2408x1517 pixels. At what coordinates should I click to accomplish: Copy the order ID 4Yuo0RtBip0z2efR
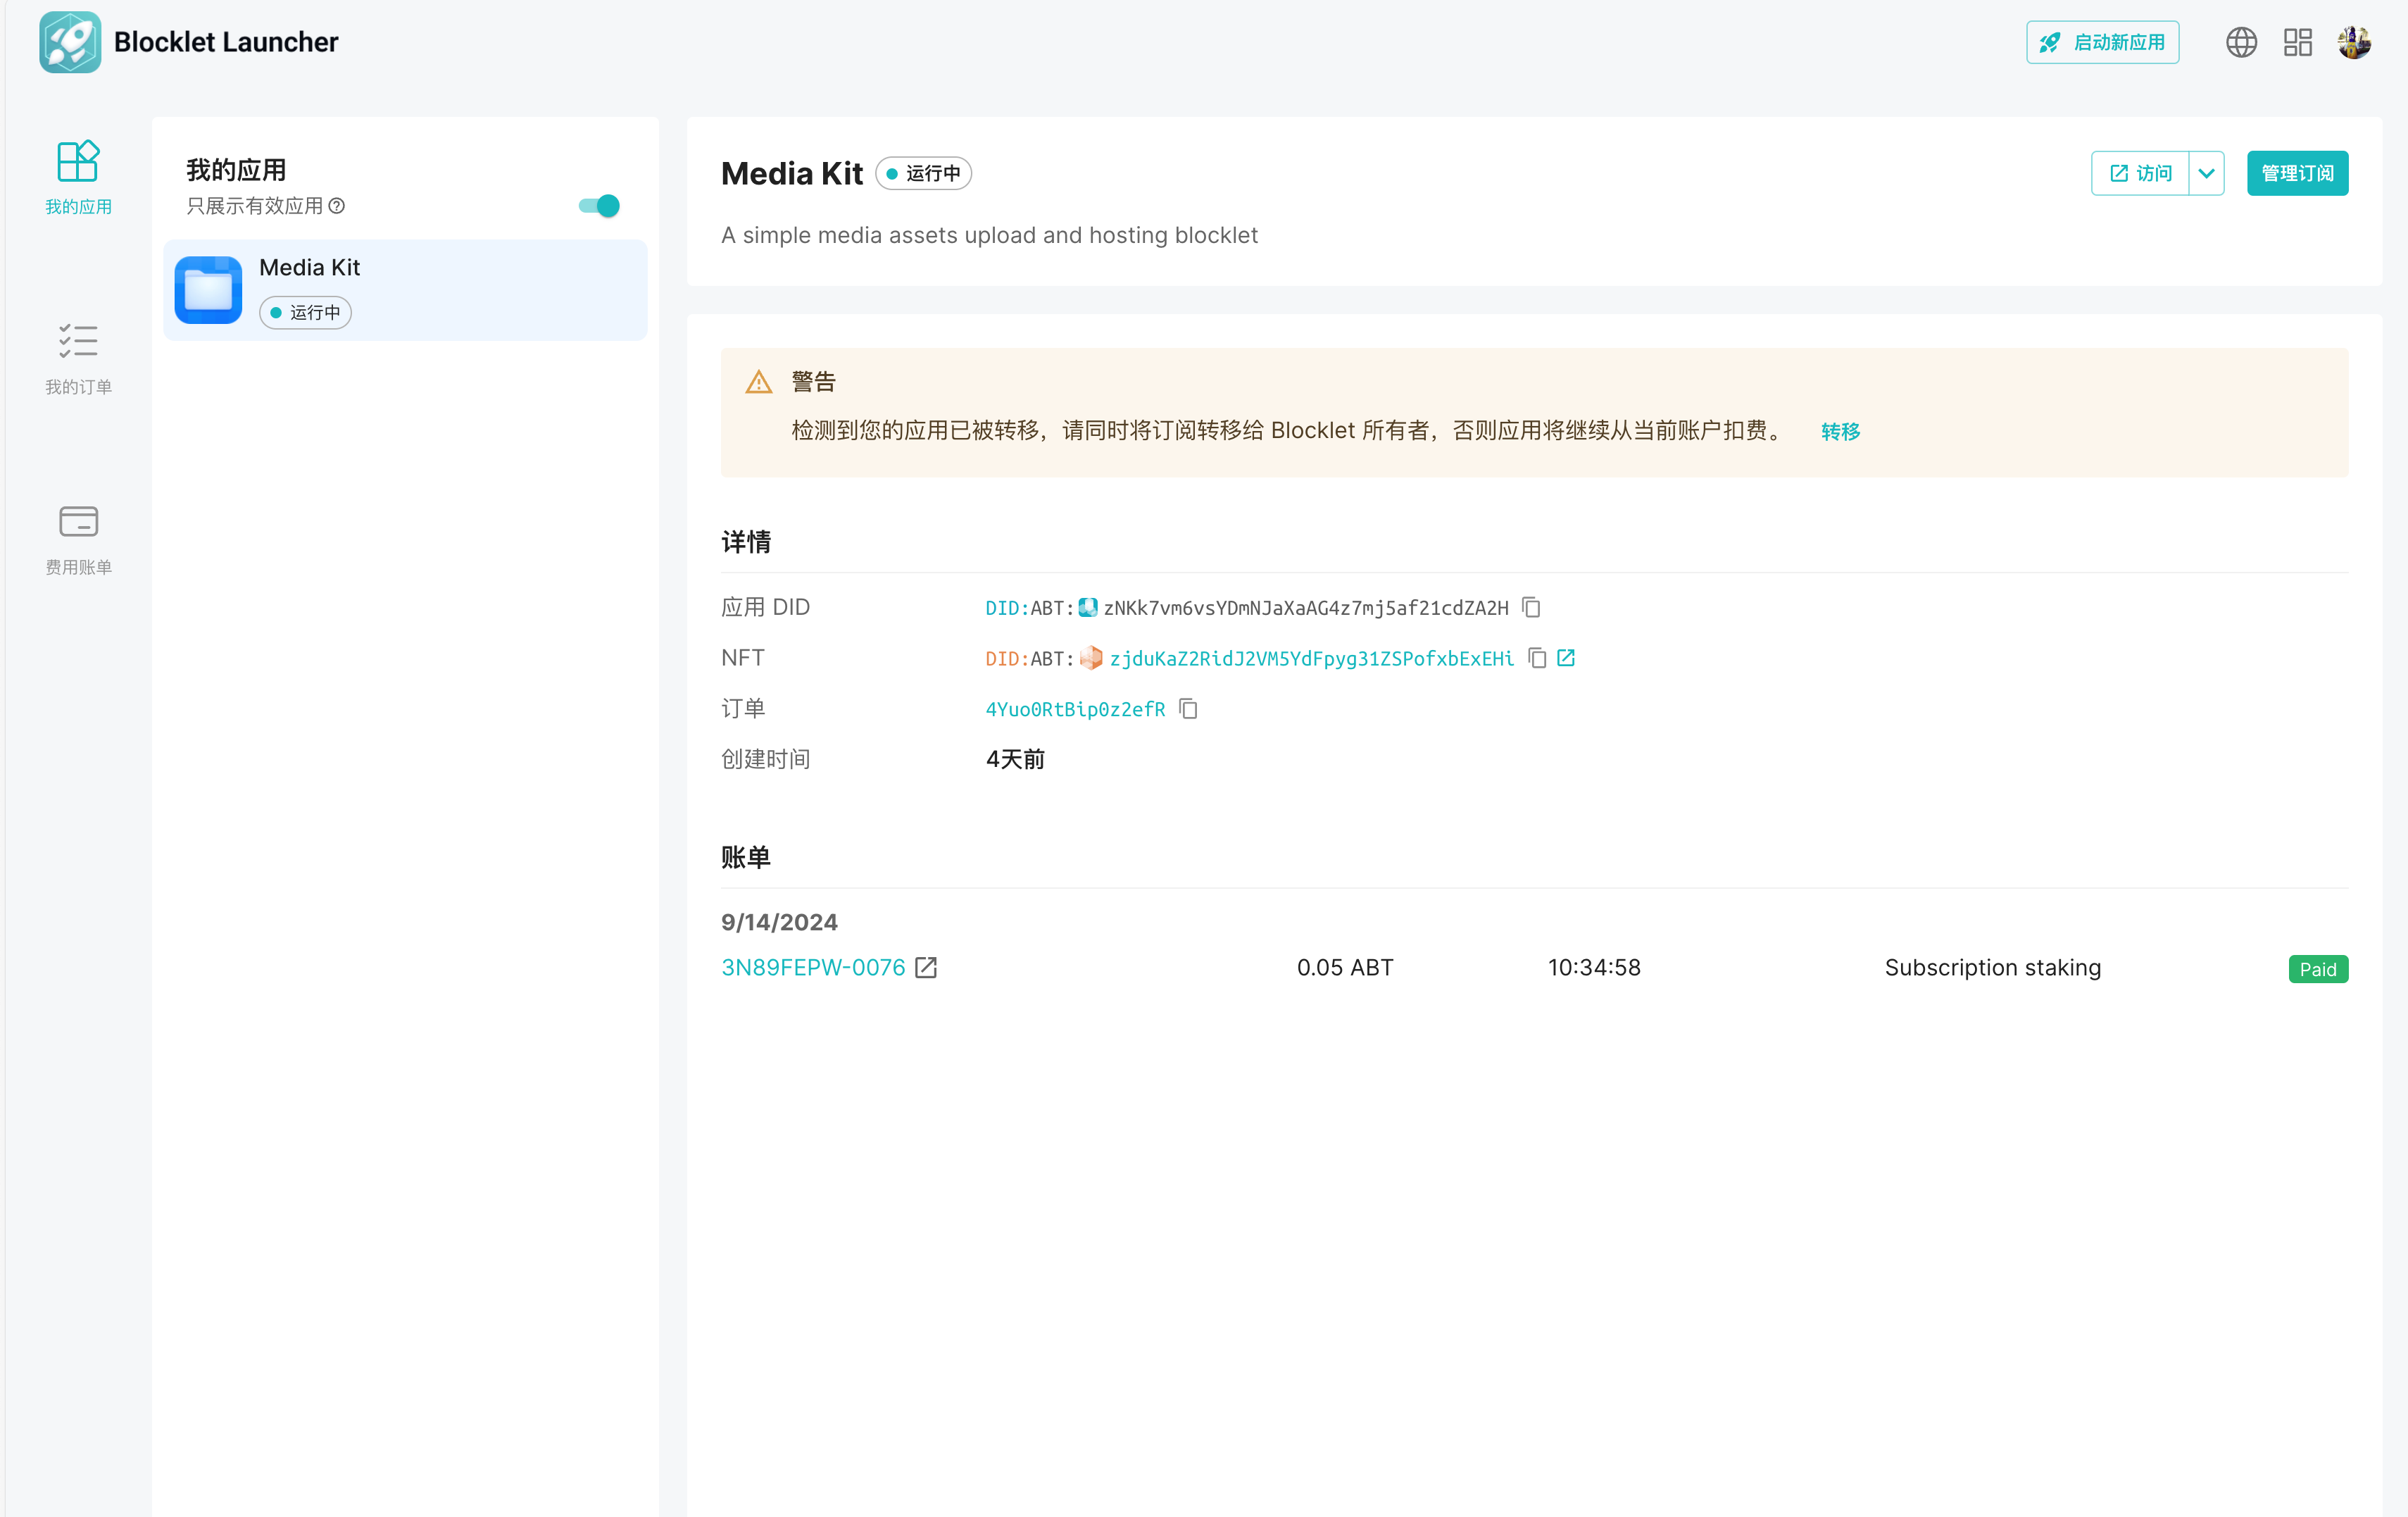point(1188,709)
